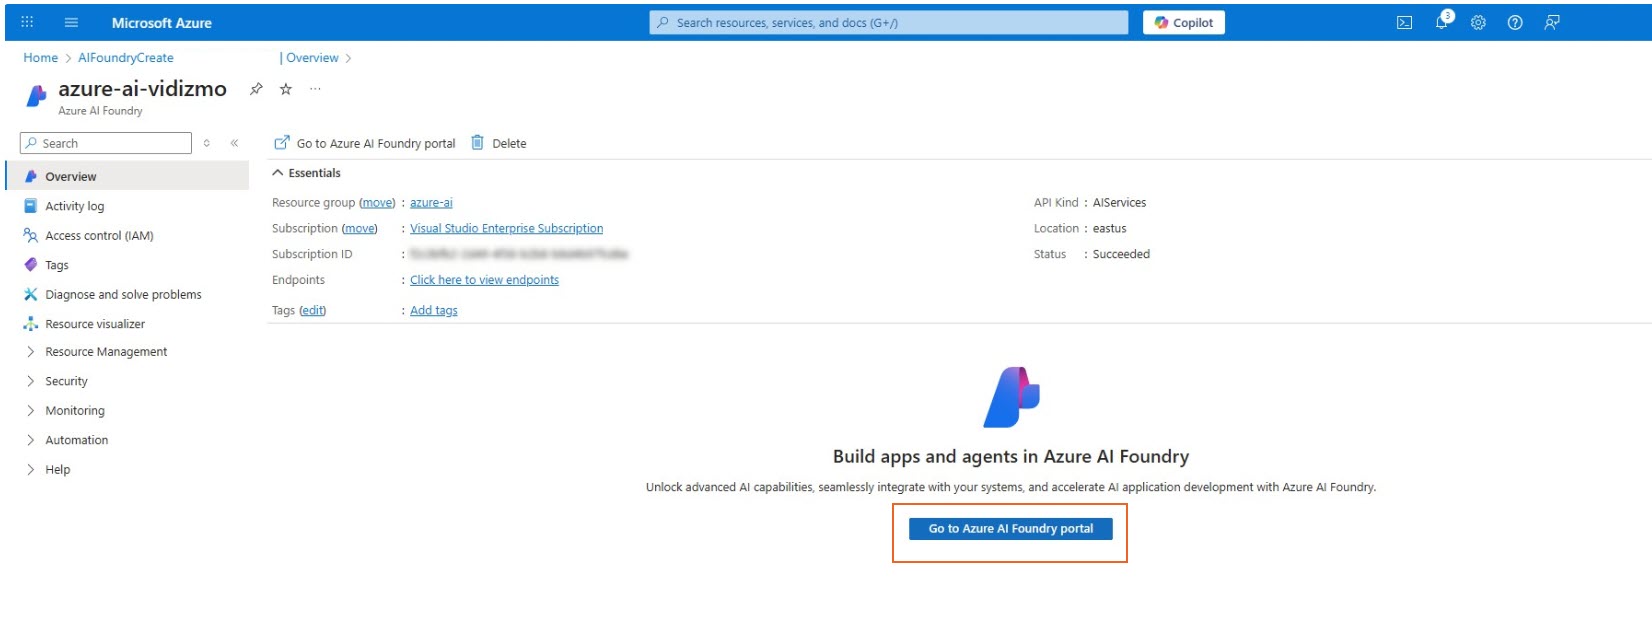Screen dimensions: 1652x620
Task: Expand the Security menu group
Action: pos(31,381)
